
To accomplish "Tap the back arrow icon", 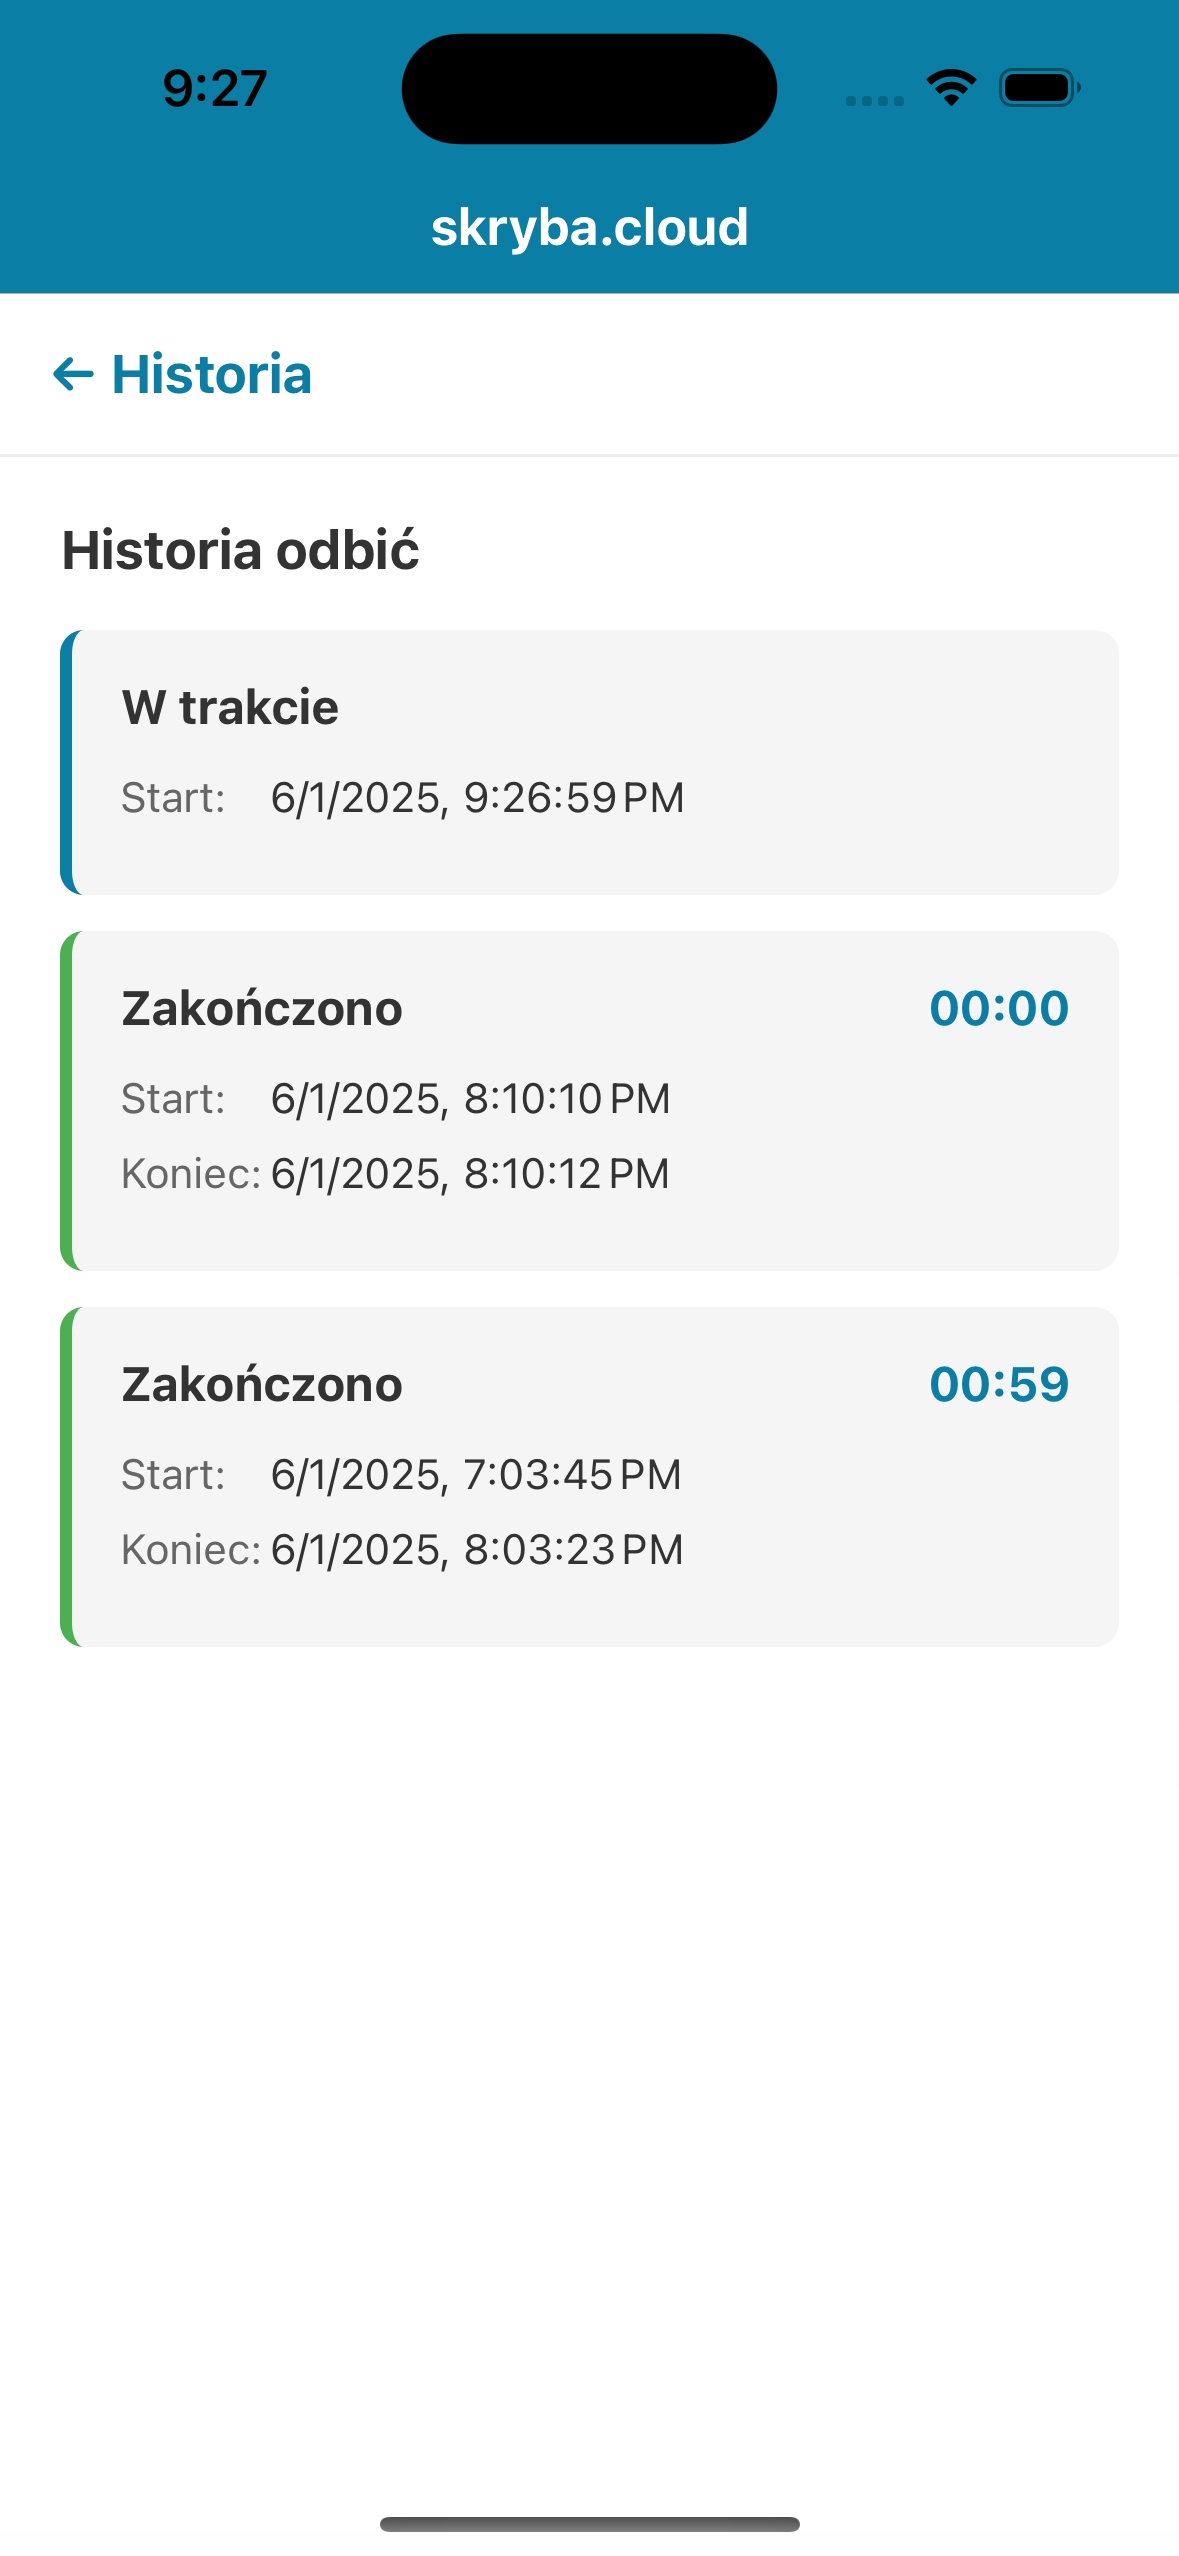I will 73,375.
